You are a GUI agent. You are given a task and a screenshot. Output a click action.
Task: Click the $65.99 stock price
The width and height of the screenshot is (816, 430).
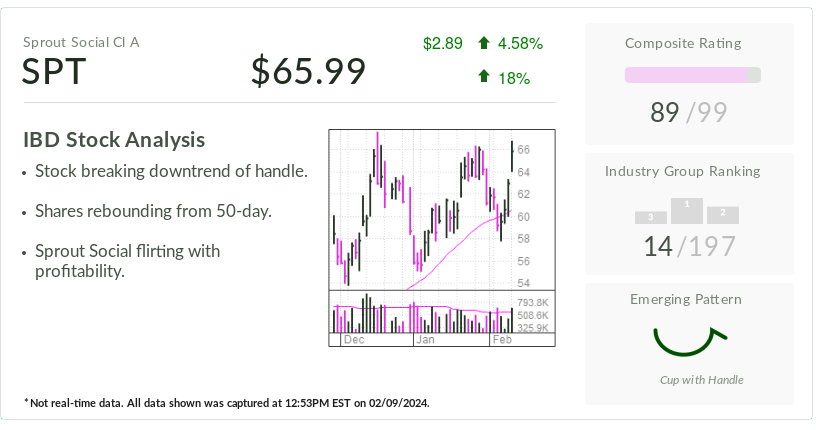308,72
